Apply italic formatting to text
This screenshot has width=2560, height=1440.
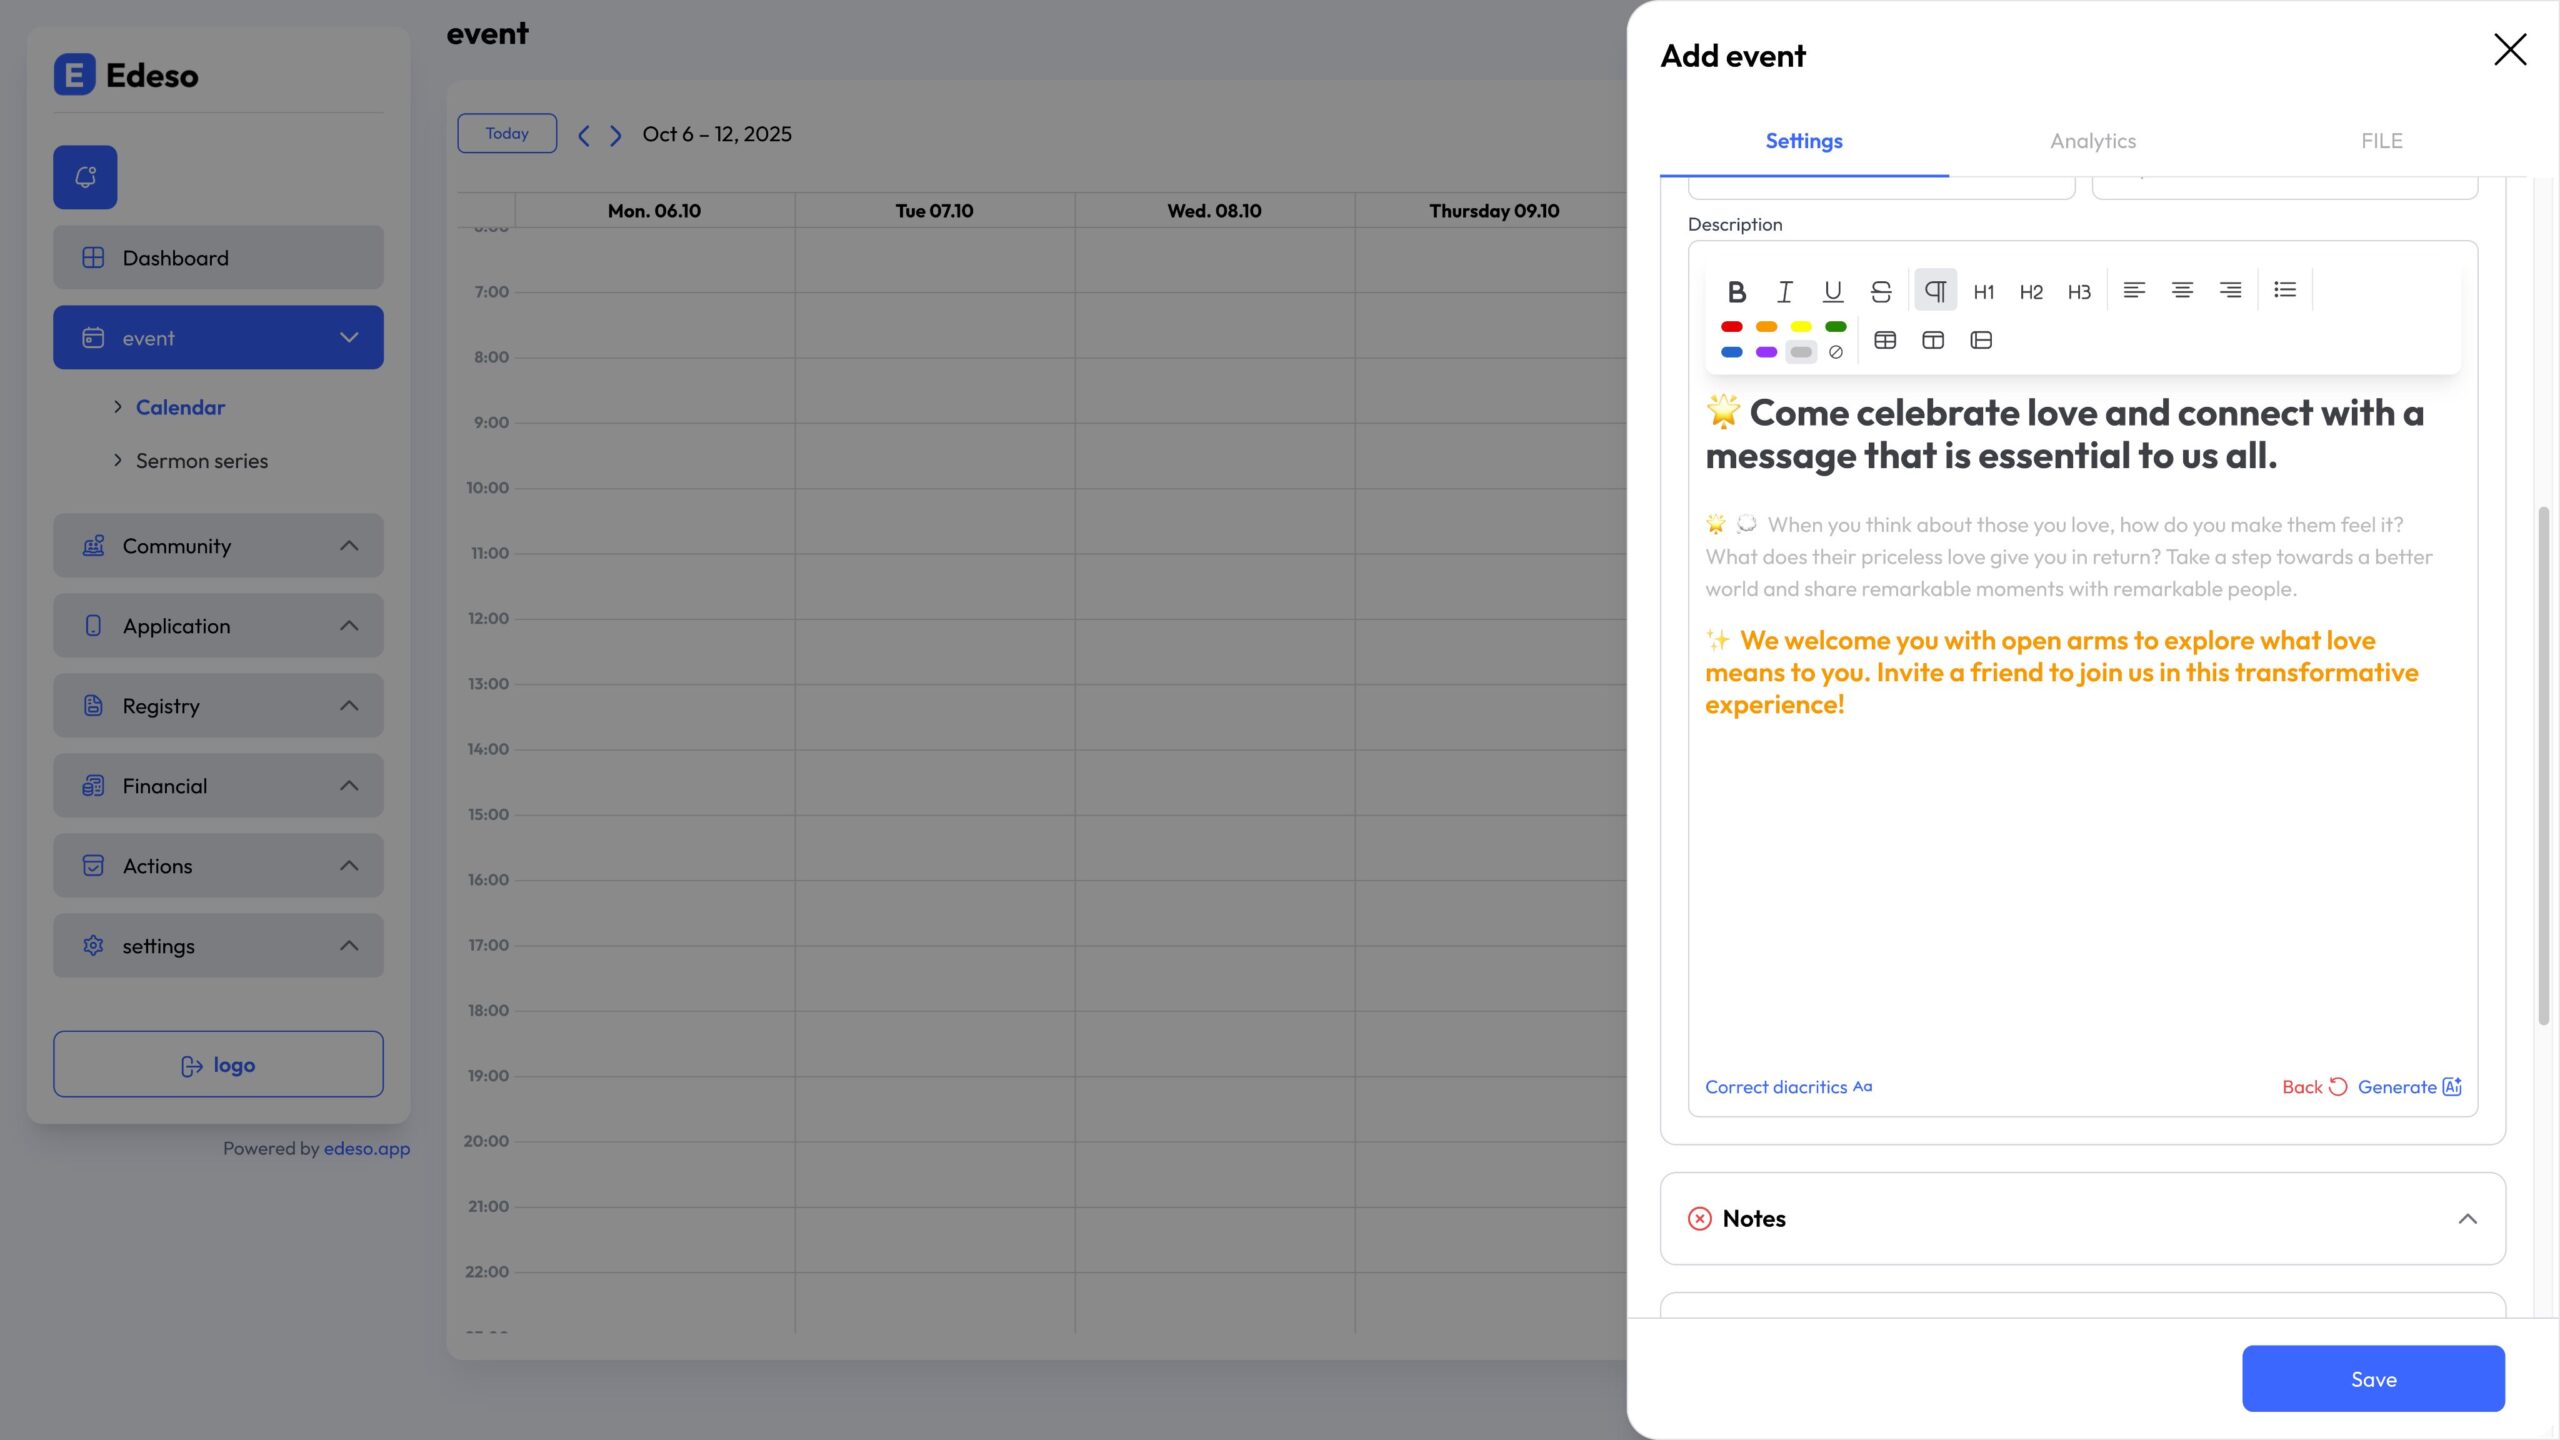pos(1784,291)
